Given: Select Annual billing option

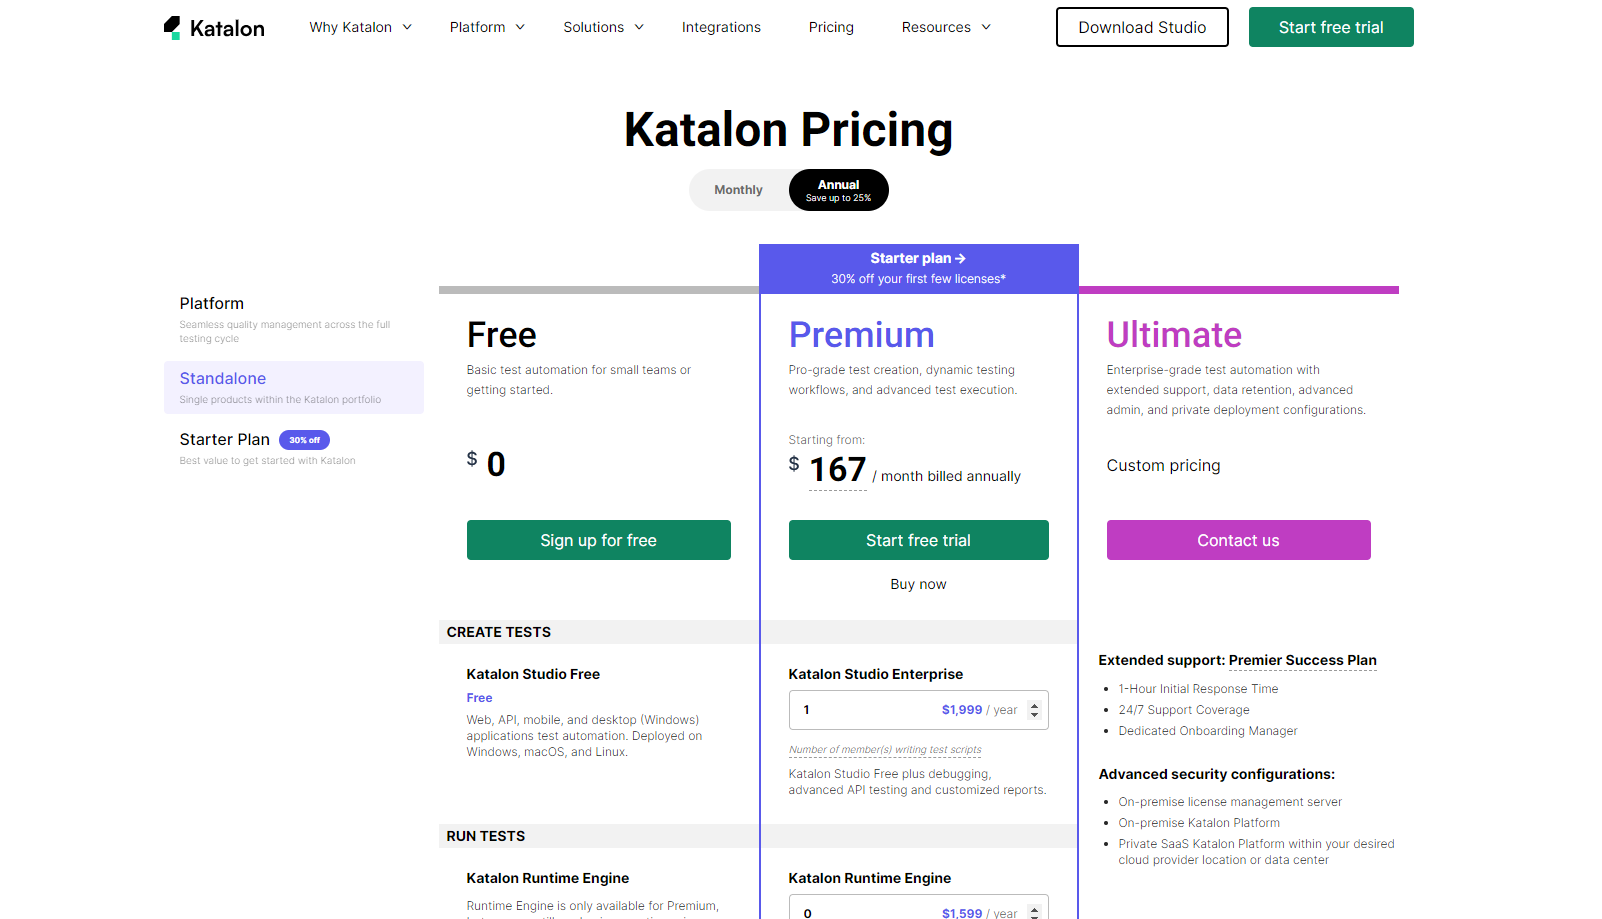Looking at the screenshot, I should [x=838, y=190].
